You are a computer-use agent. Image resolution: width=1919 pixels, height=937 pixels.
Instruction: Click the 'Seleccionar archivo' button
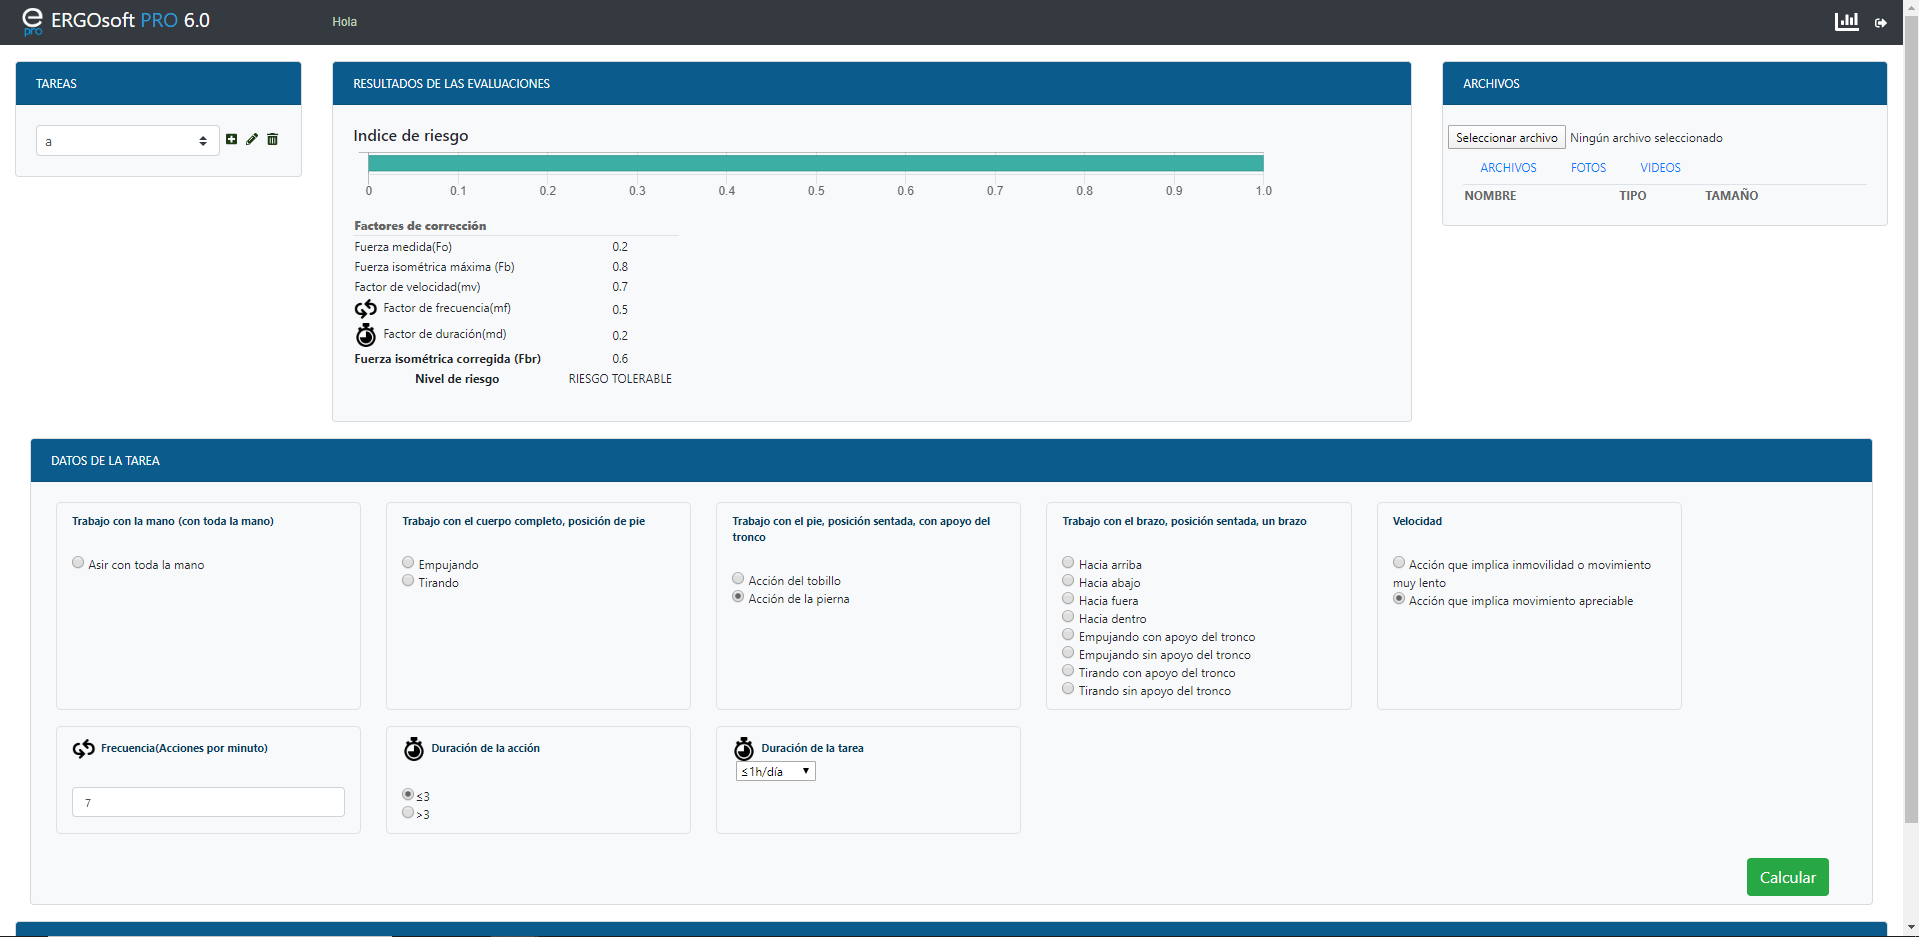(1506, 138)
